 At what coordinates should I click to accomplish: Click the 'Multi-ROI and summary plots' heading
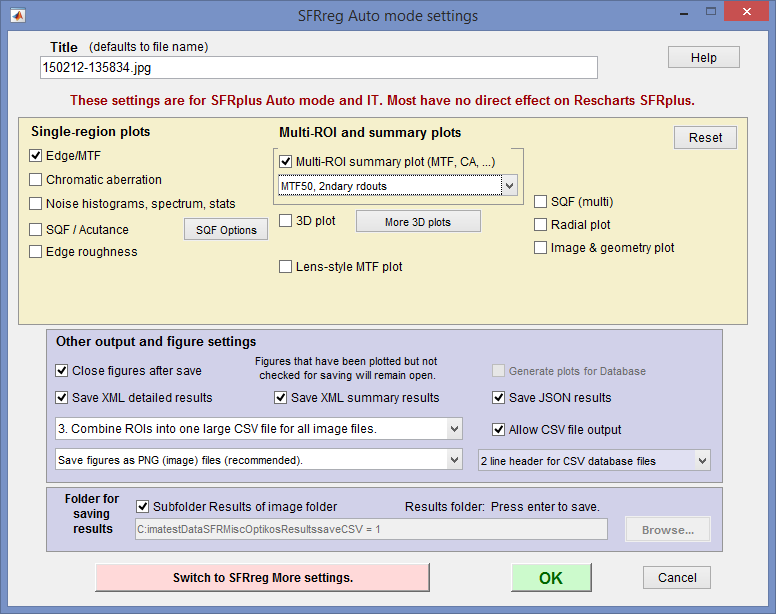370,133
